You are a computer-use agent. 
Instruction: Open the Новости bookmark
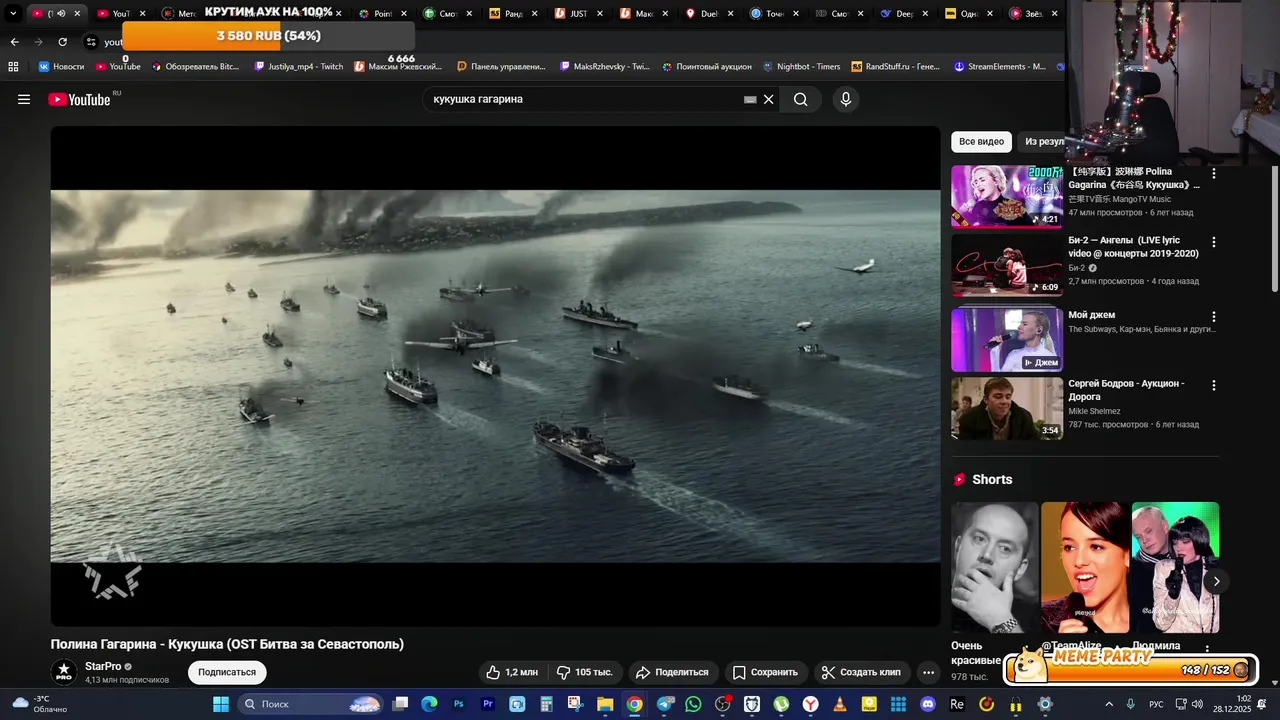coord(61,67)
